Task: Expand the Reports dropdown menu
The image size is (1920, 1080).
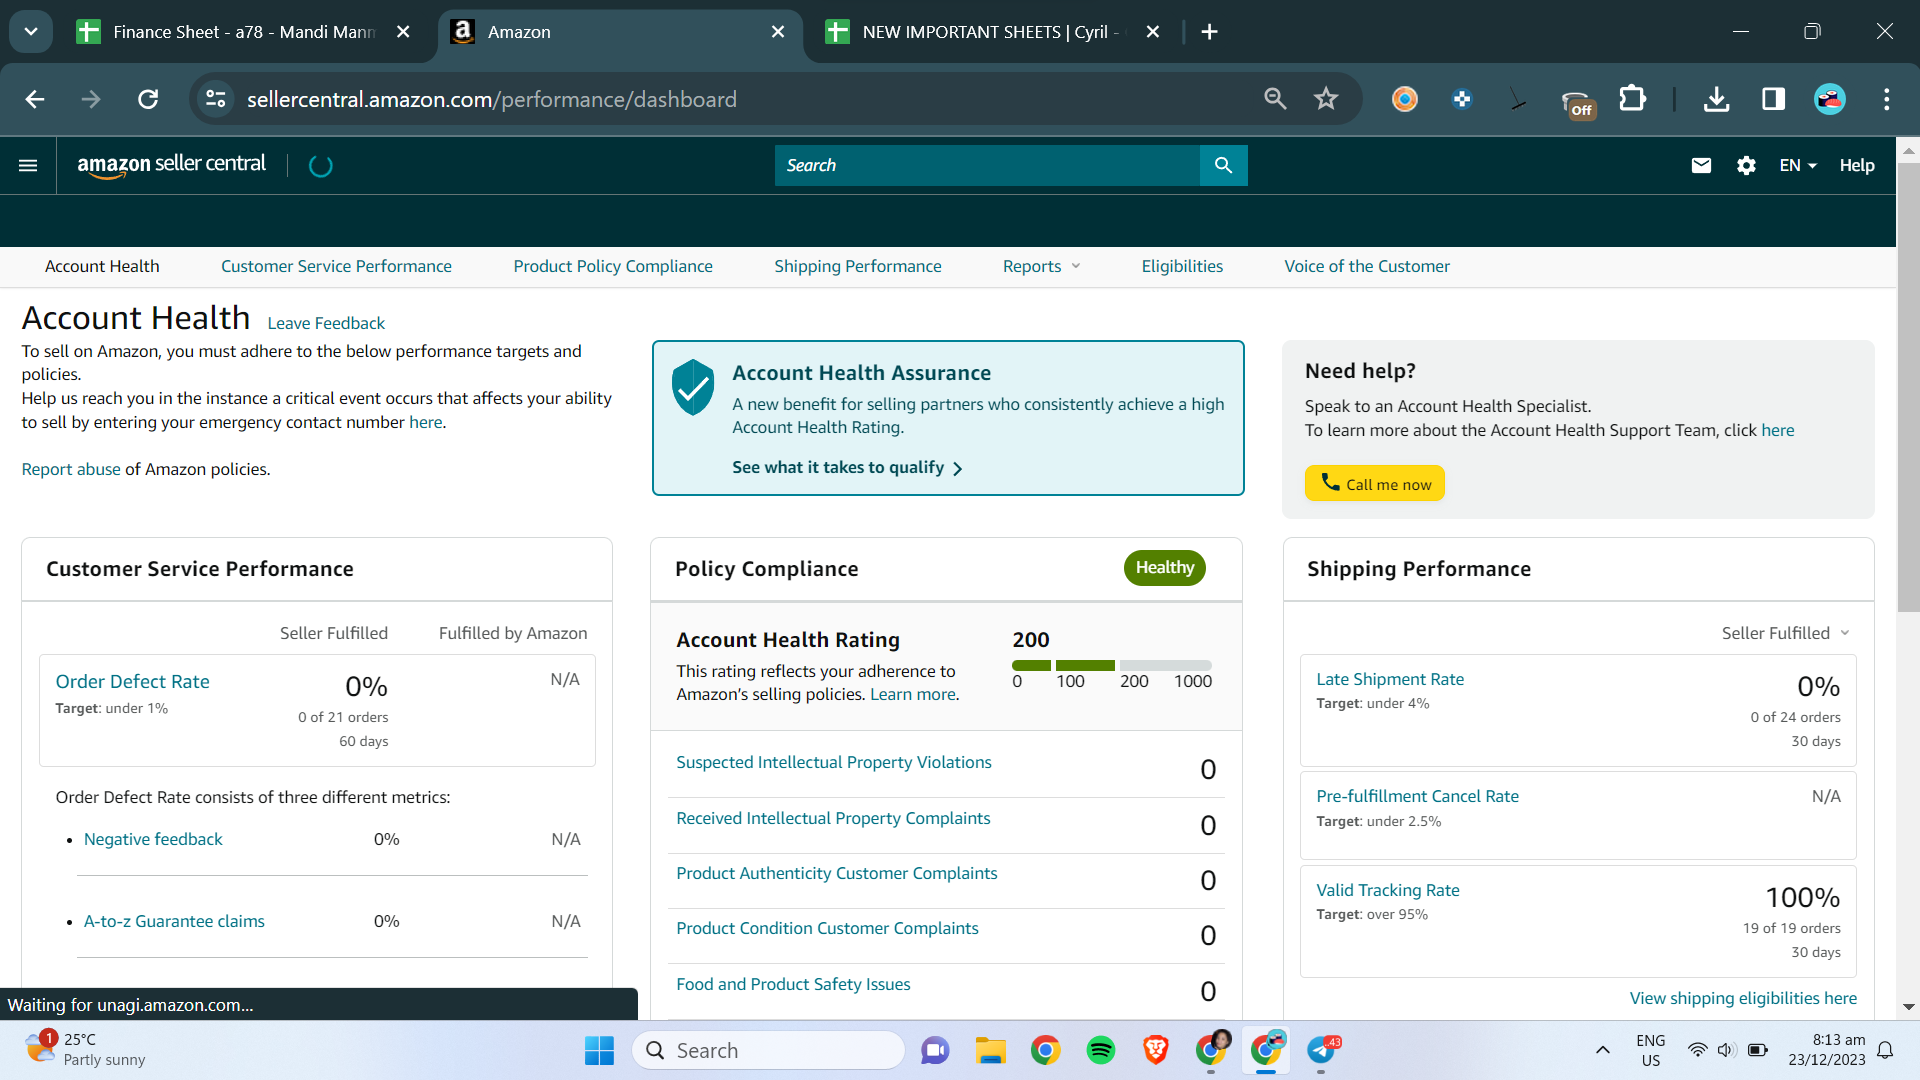Action: coord(1042,266)
